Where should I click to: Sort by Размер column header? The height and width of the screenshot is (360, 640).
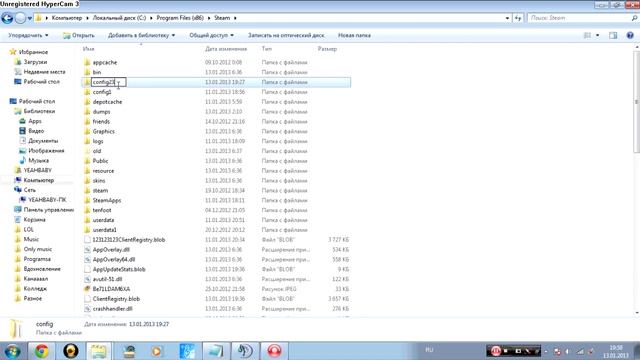pyautogui.click(x=327, y=49)
